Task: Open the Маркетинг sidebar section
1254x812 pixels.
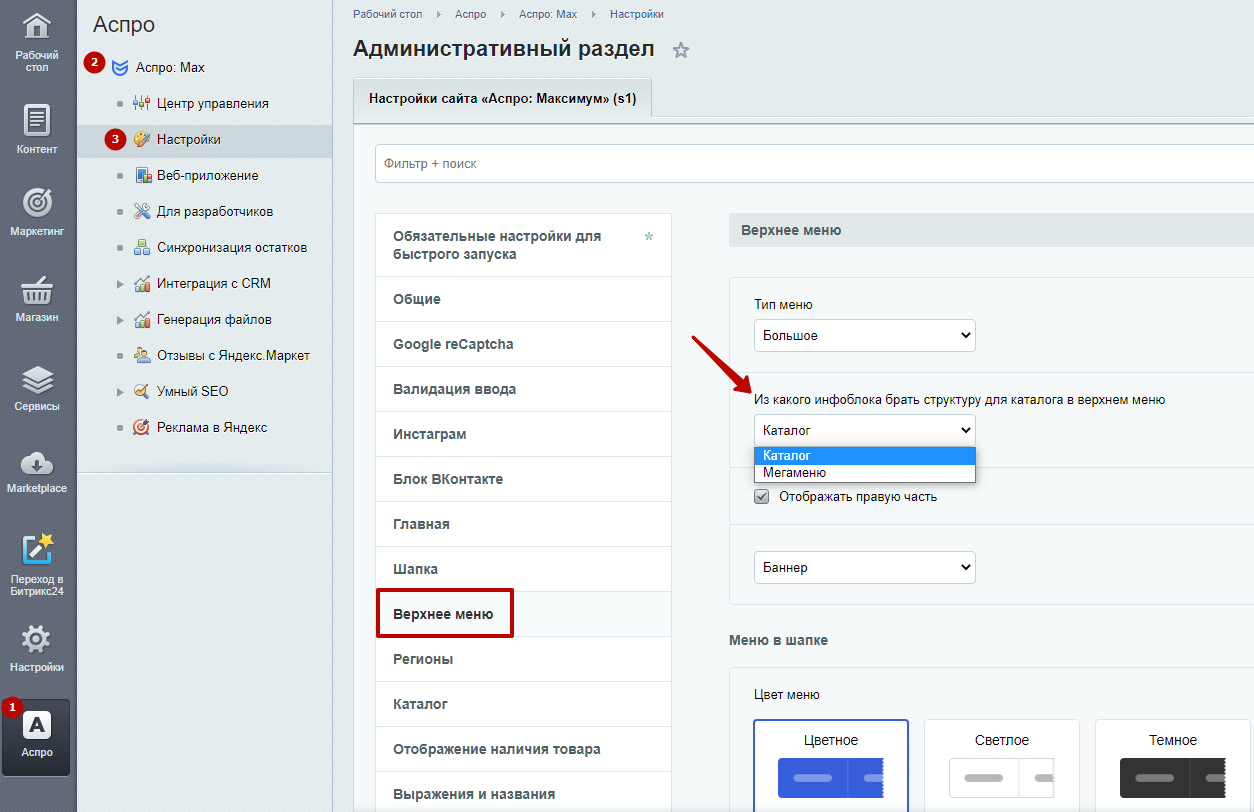Action: 37,203
